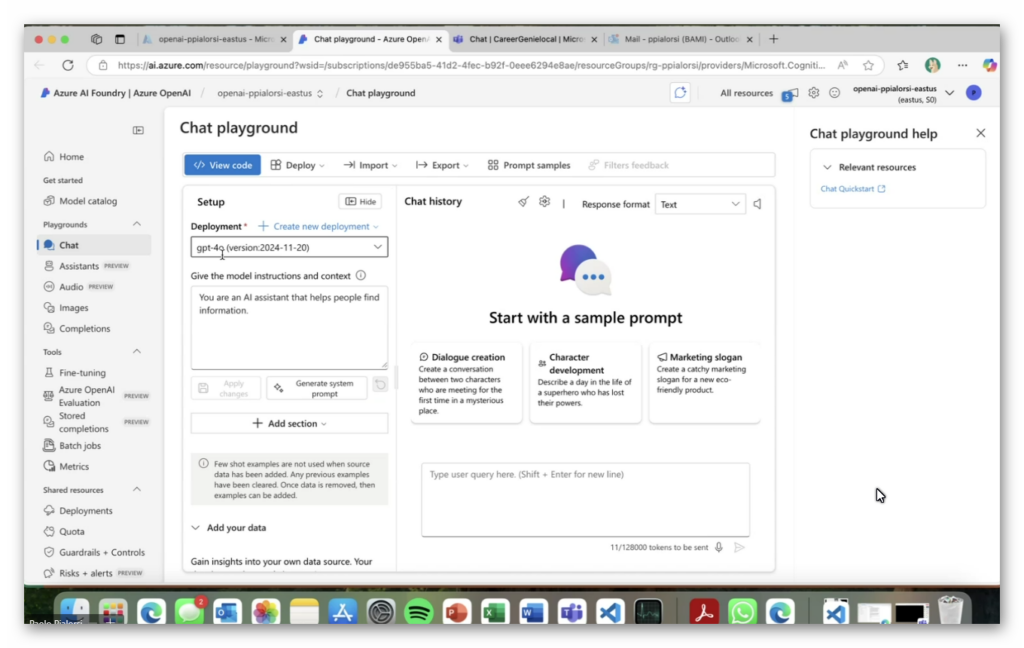This screenshot has width=1024, height=648.
Task: Collapse Relevant resources in help panel
Action: point(827,167)
